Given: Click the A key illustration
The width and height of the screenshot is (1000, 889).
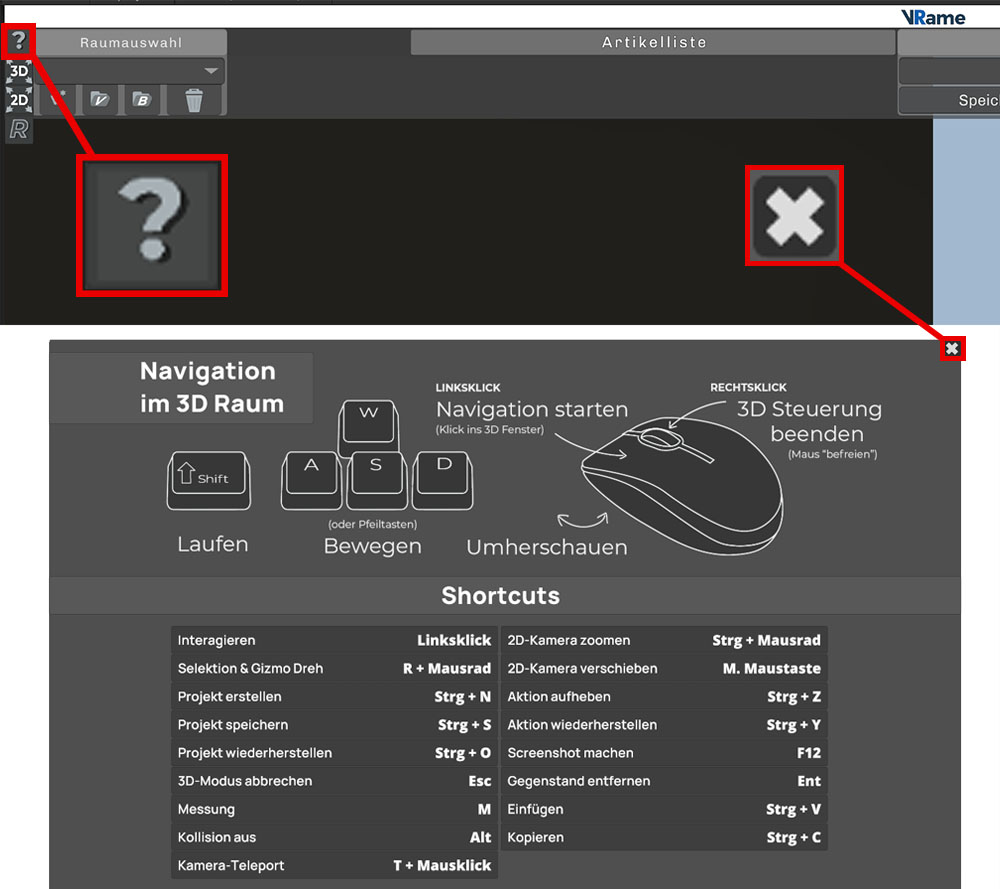Looking at the screenshot, I should (x=311, y=480).
